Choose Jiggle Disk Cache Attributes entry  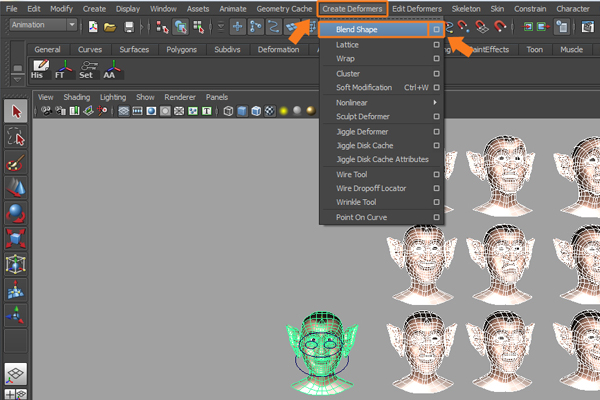tap(382, 159)
